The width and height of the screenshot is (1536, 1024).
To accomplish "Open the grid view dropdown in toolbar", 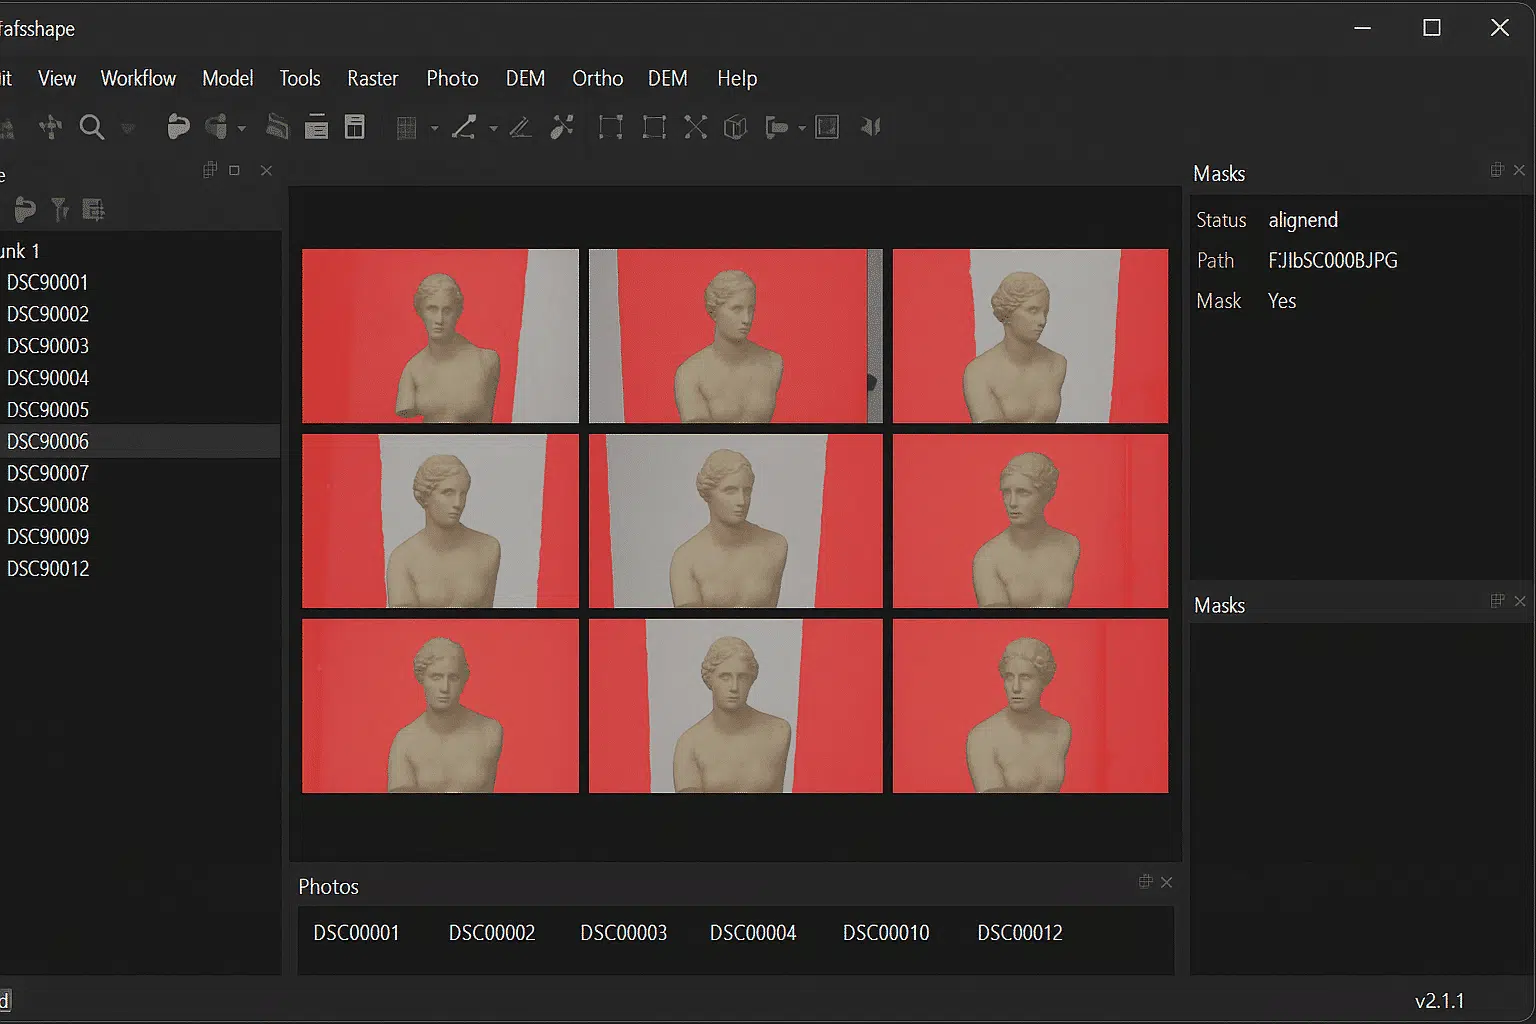I will click(x=435, y=129).
